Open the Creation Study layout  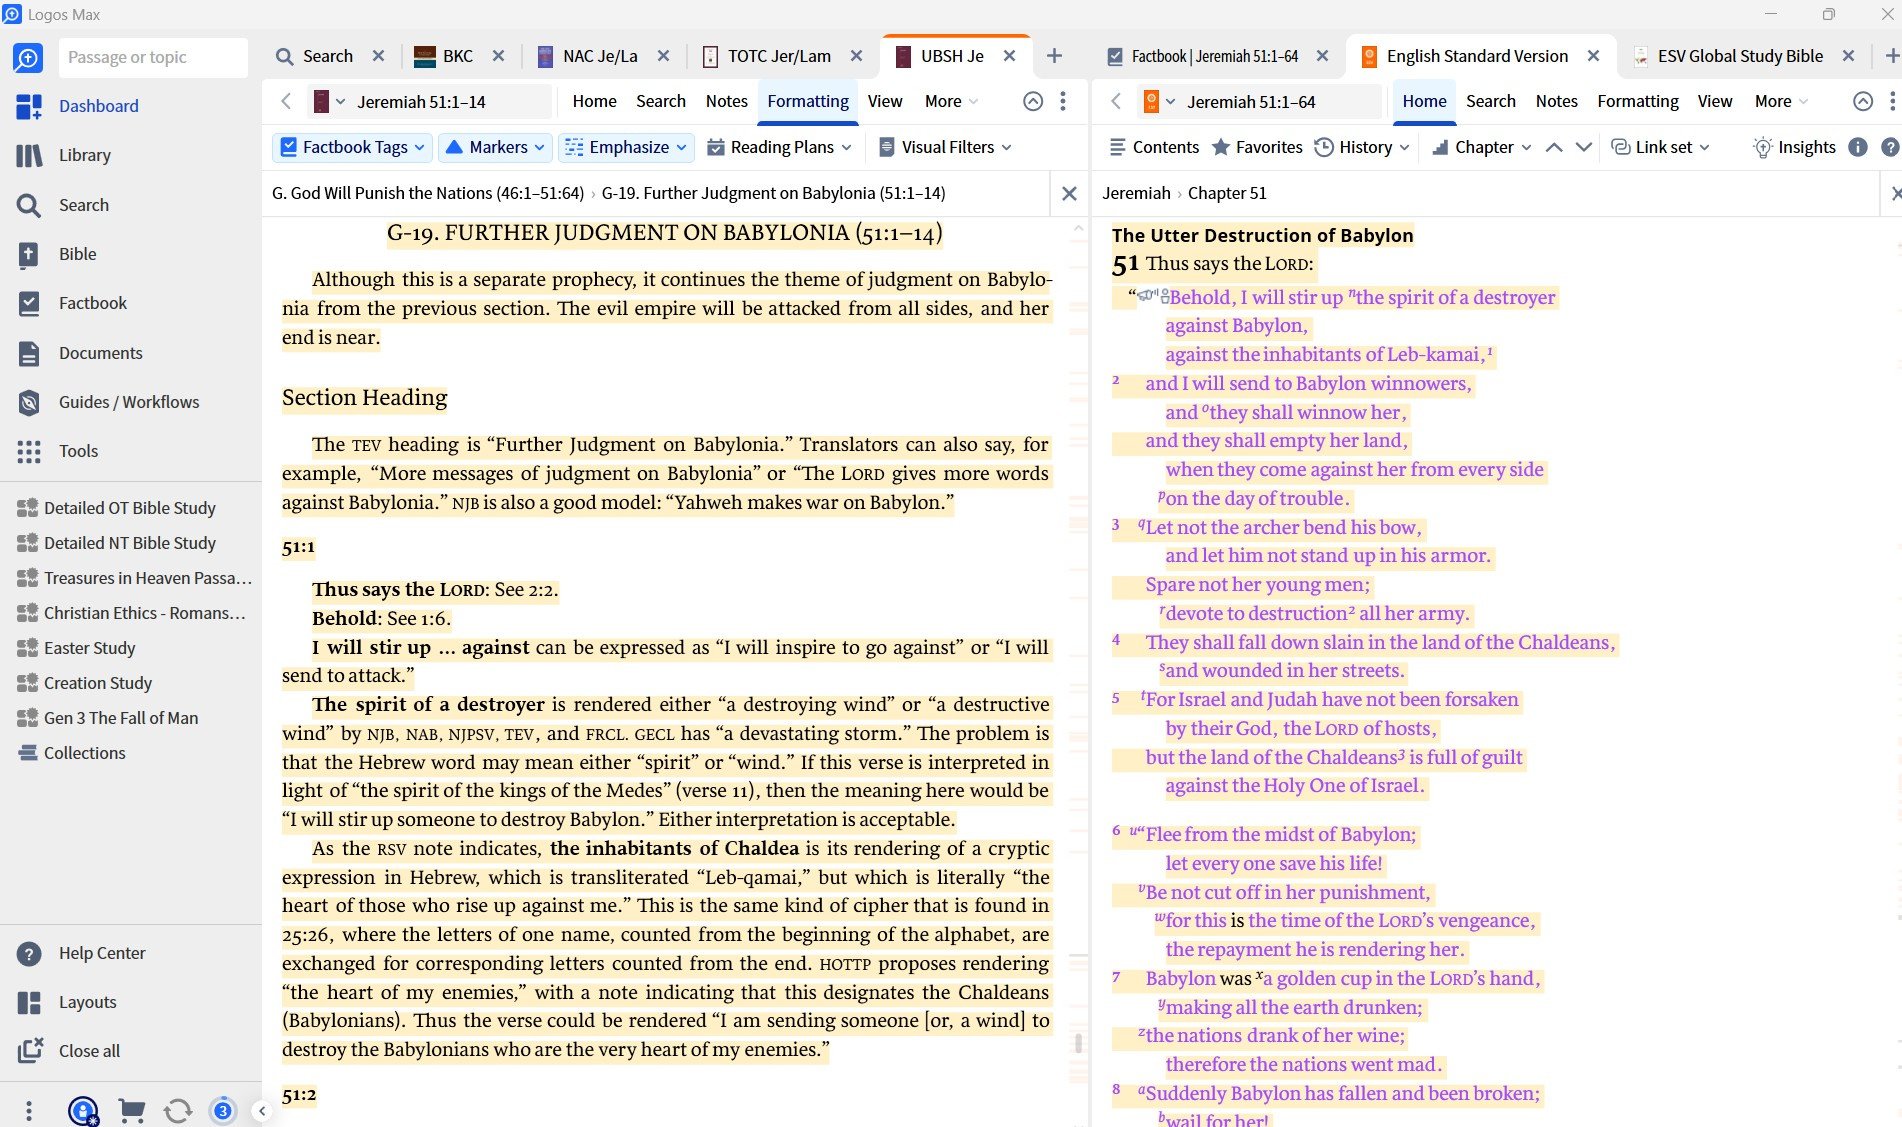[x=98, y=683]
